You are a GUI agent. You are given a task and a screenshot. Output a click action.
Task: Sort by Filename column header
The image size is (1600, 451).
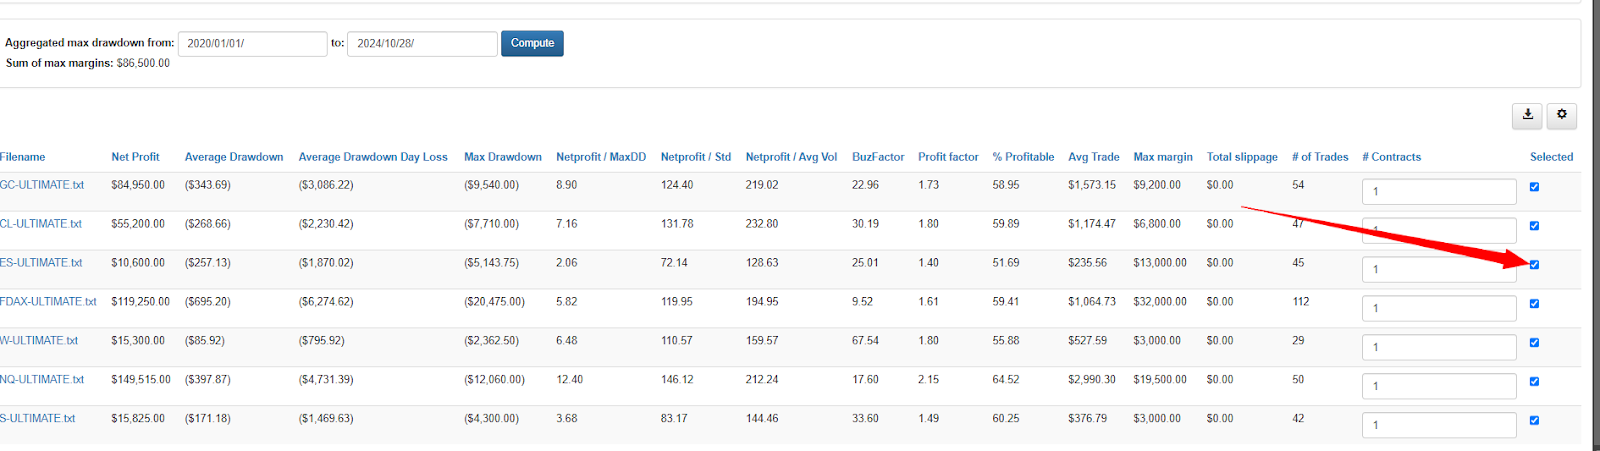[x=23, y=157]
